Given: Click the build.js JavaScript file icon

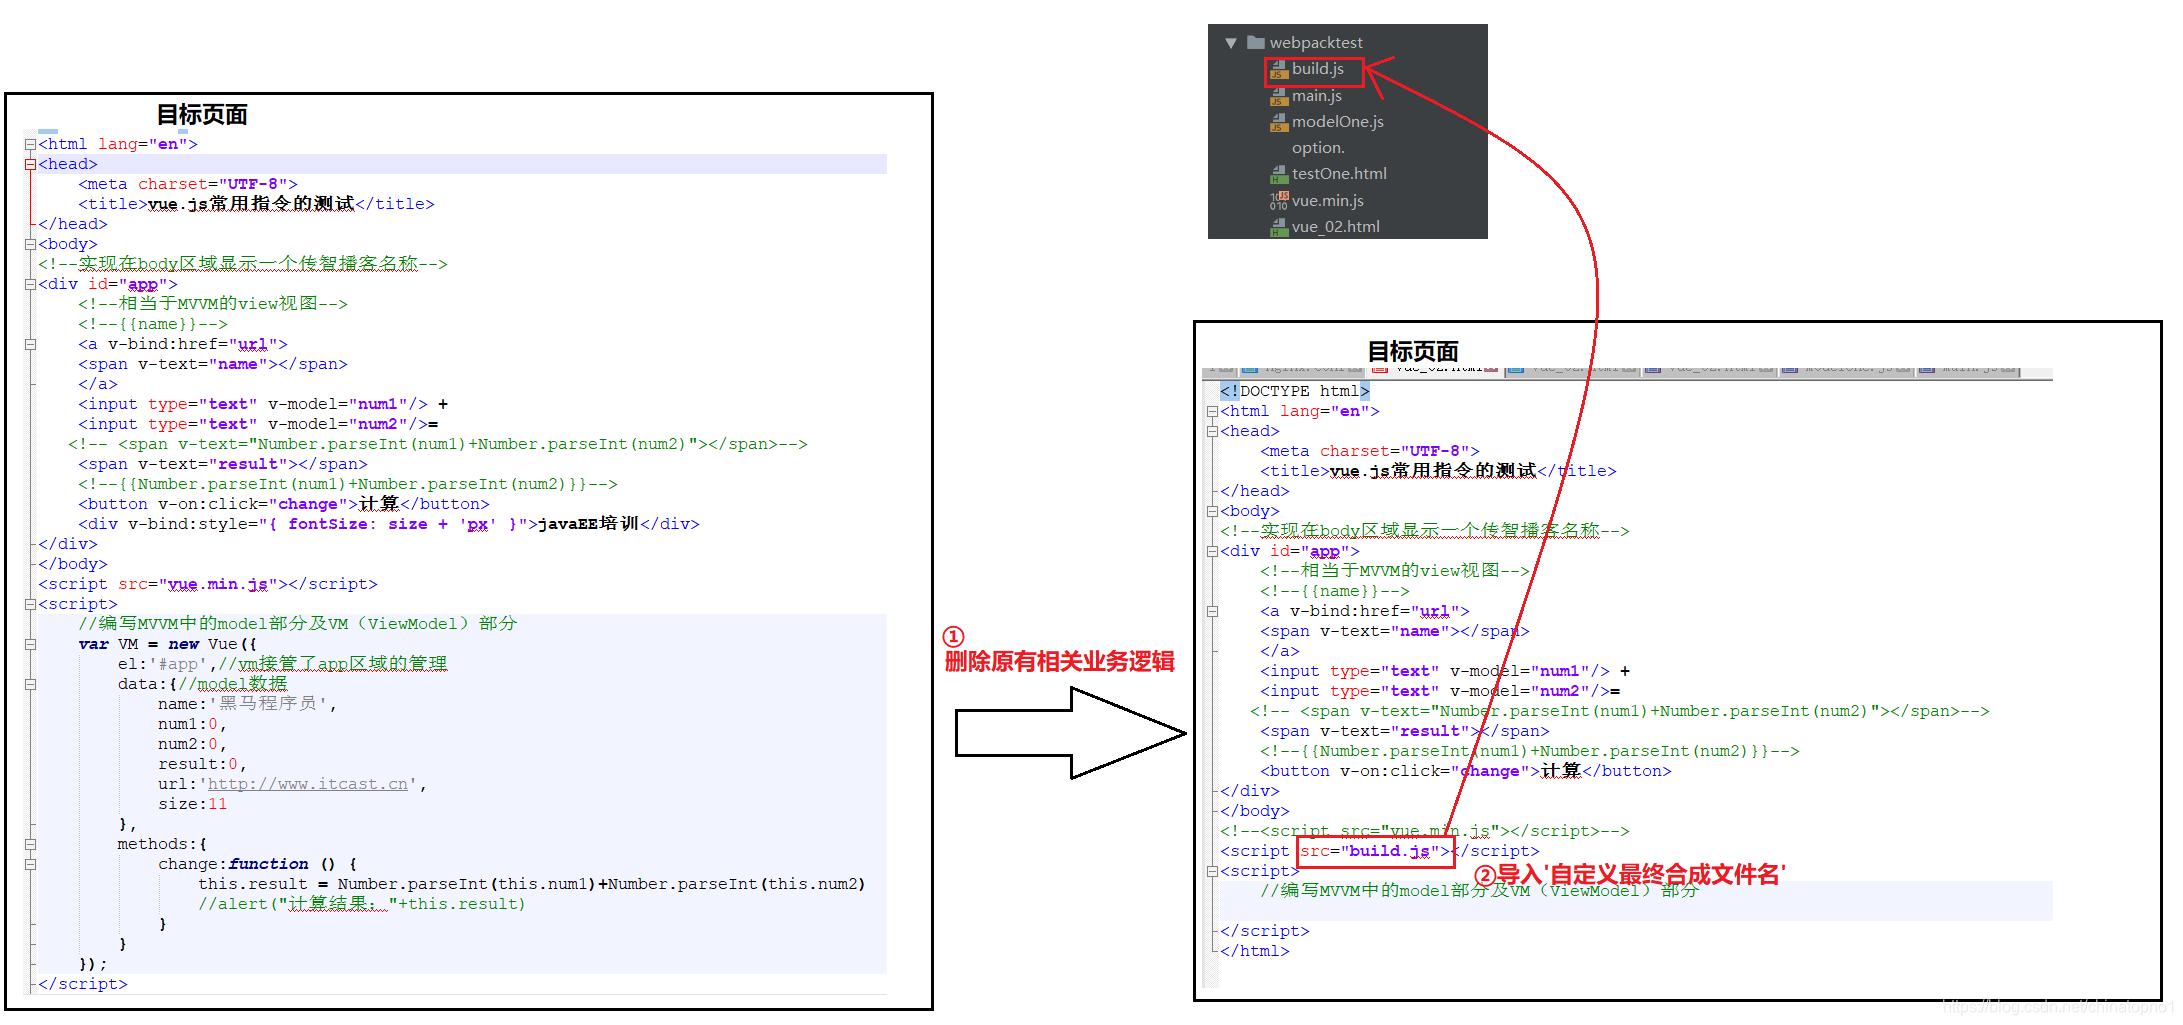Looking at the screenshot, I should coord(1278,70).
